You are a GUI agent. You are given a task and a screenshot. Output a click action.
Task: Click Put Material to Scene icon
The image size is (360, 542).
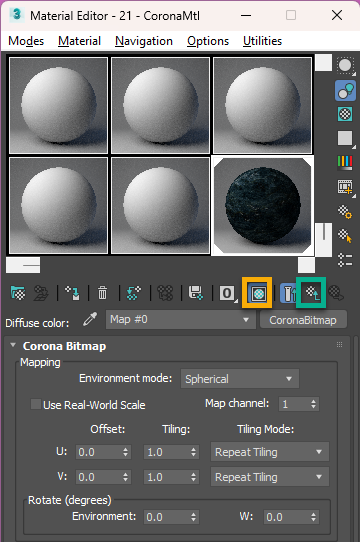tap(41, 293)
